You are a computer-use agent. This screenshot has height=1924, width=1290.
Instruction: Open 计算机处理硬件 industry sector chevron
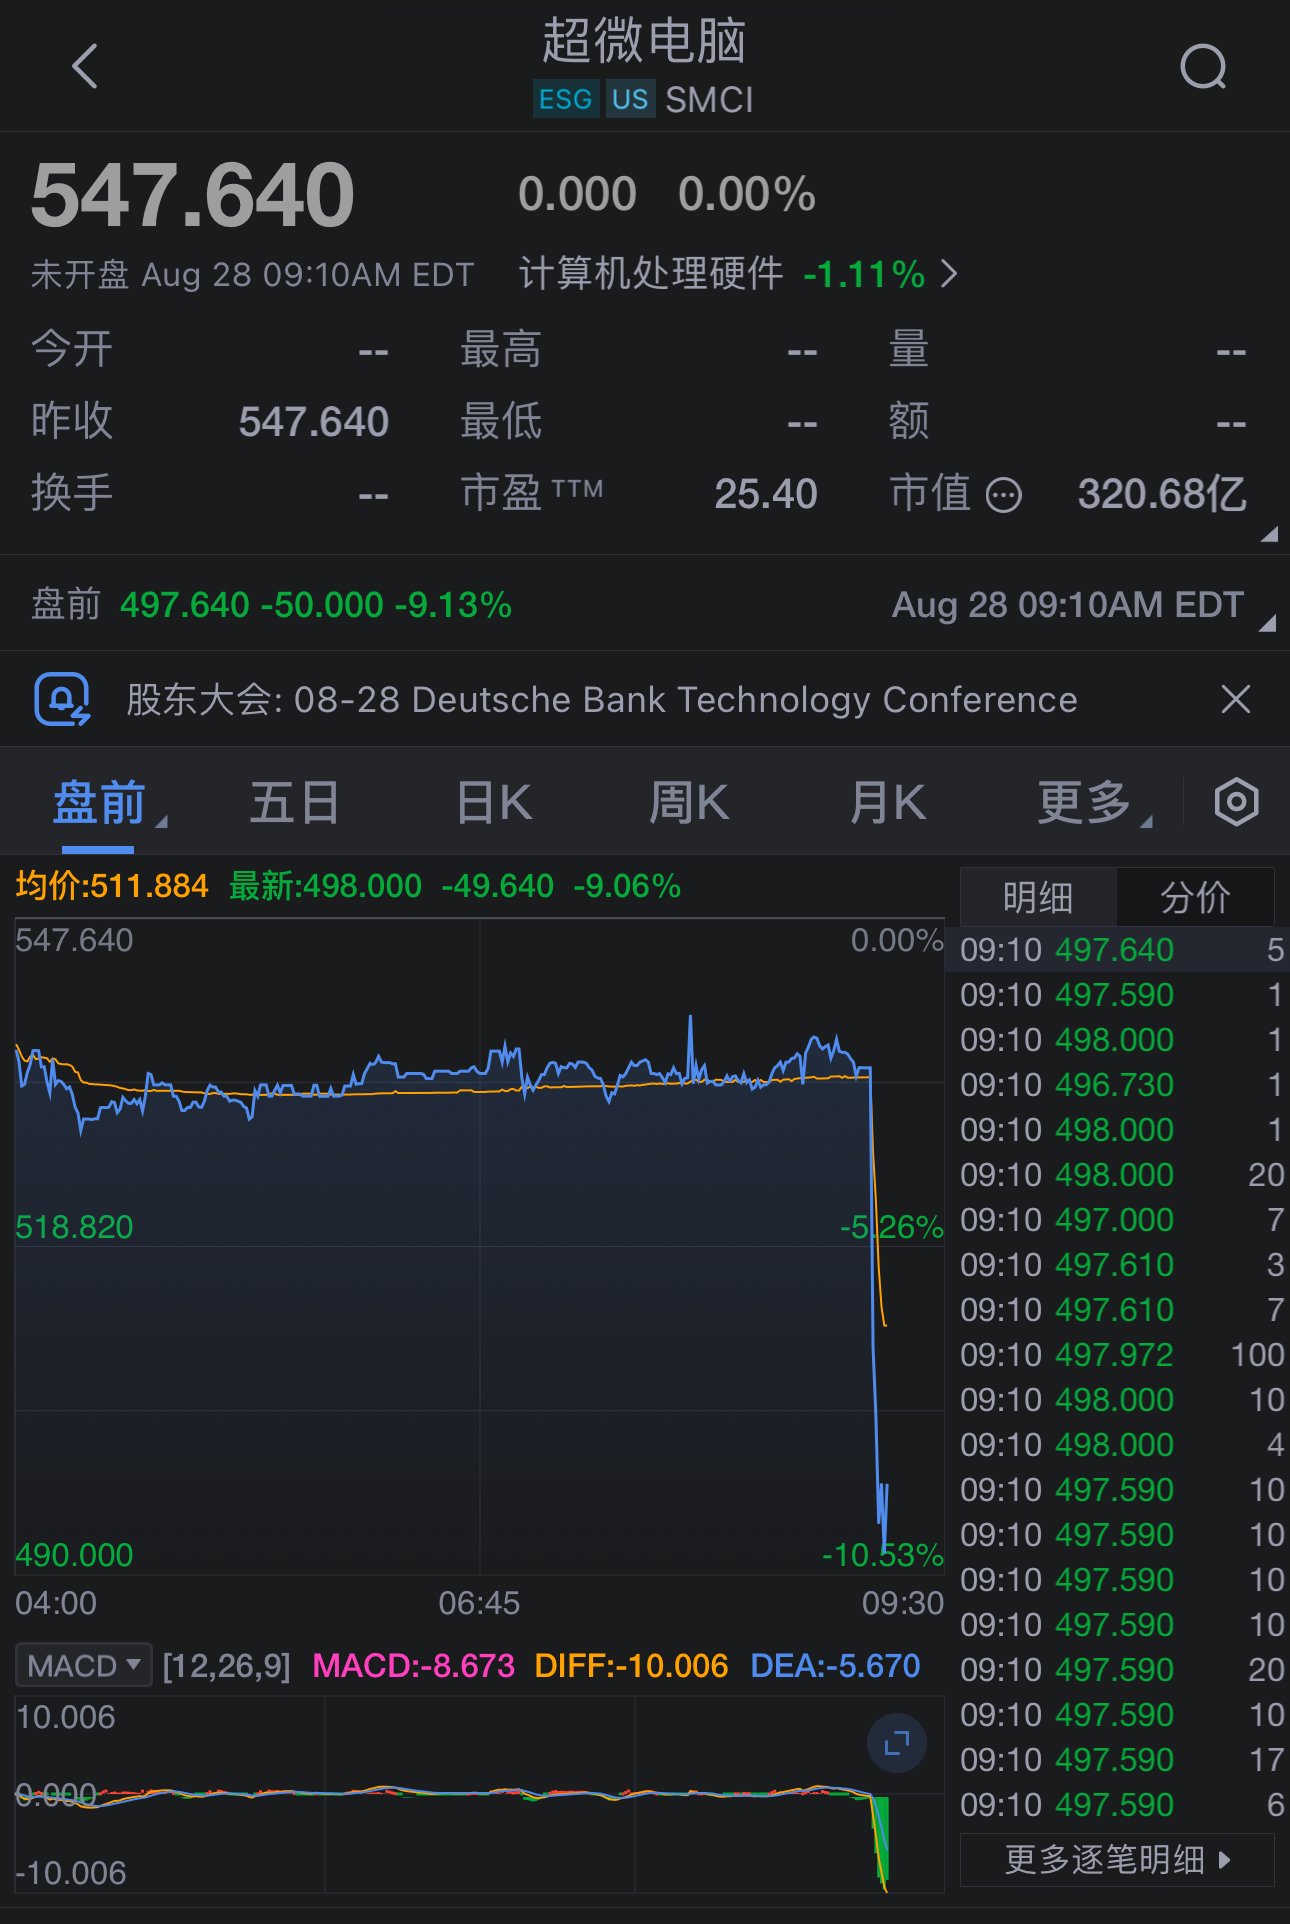pos(949,273)
